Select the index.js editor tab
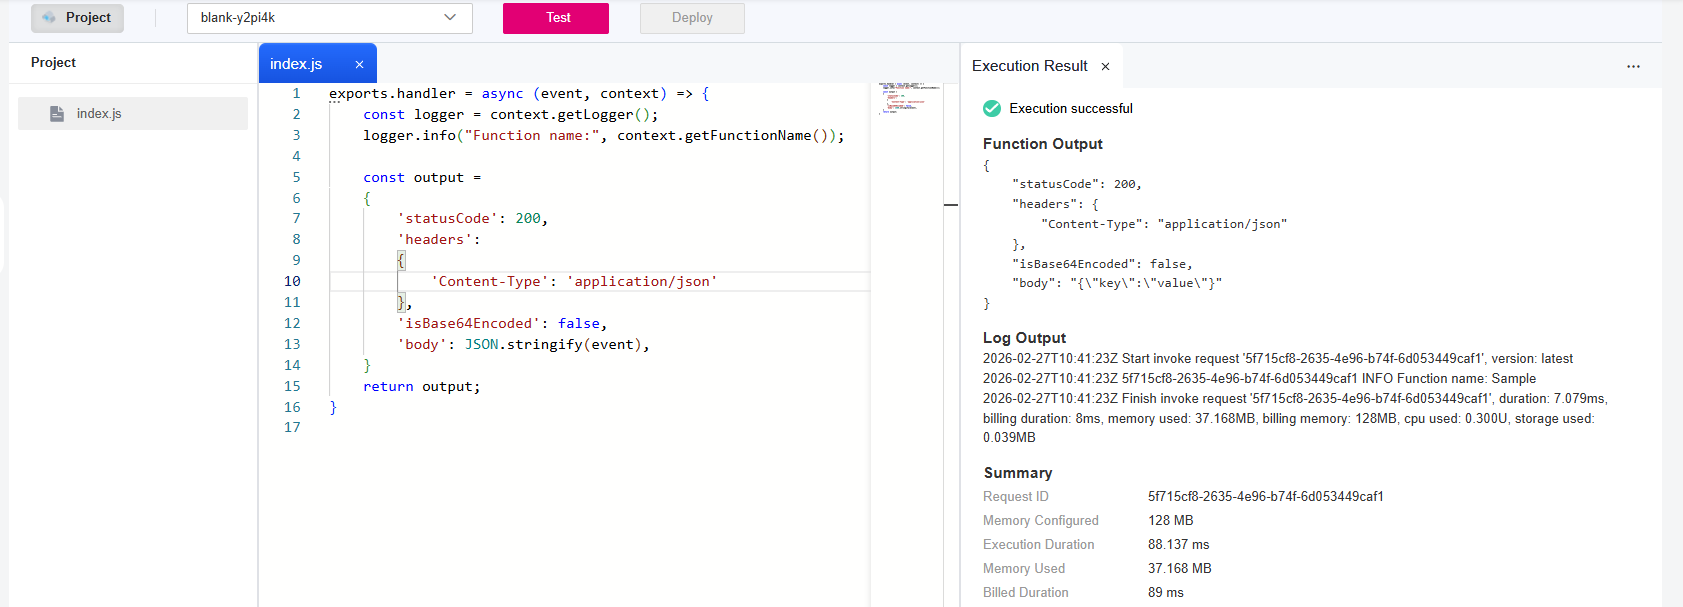Viewport: 1683px width, 607px height. pyautogui.click(x=297, y=64)
